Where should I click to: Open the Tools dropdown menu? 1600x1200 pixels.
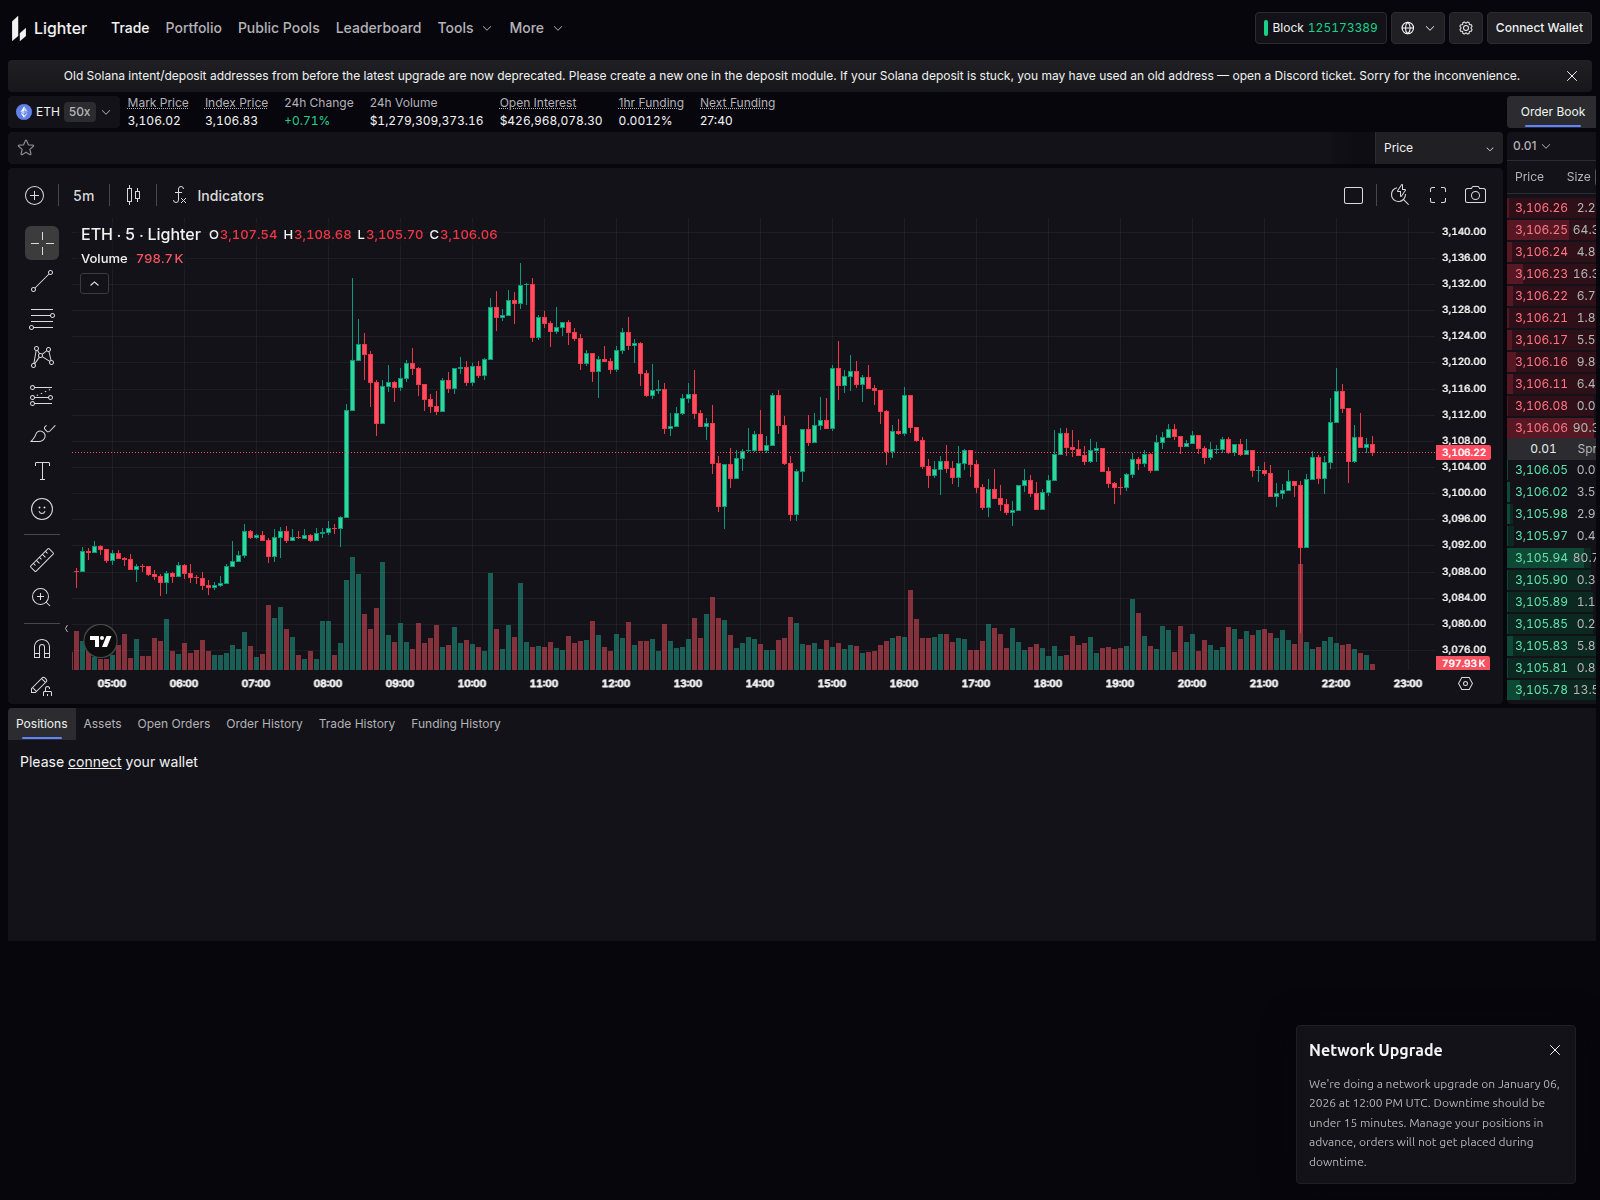pos(464,28)
